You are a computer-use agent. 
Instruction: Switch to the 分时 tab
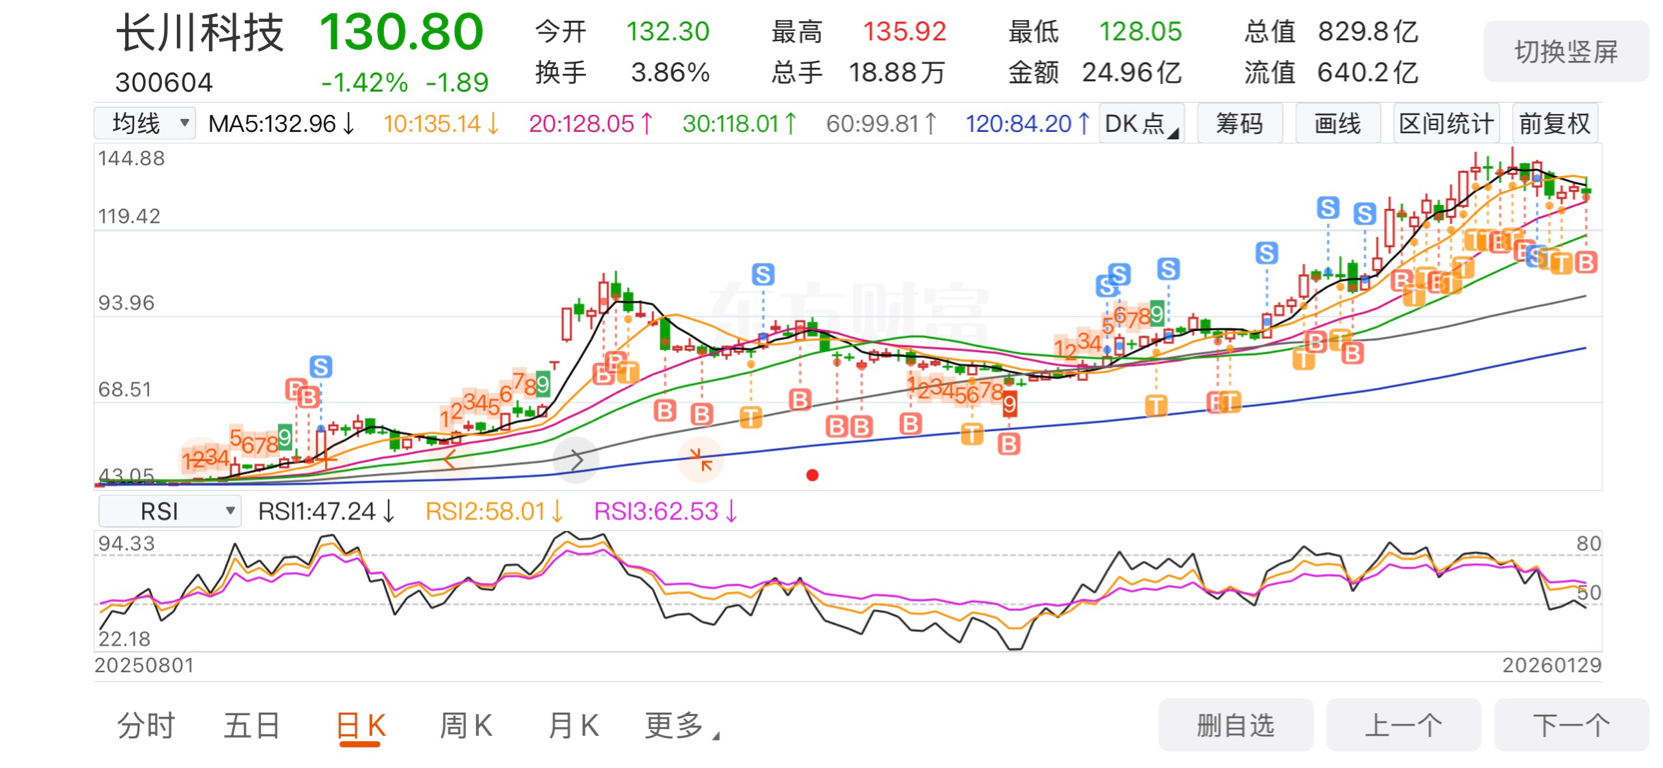point(146,725)
